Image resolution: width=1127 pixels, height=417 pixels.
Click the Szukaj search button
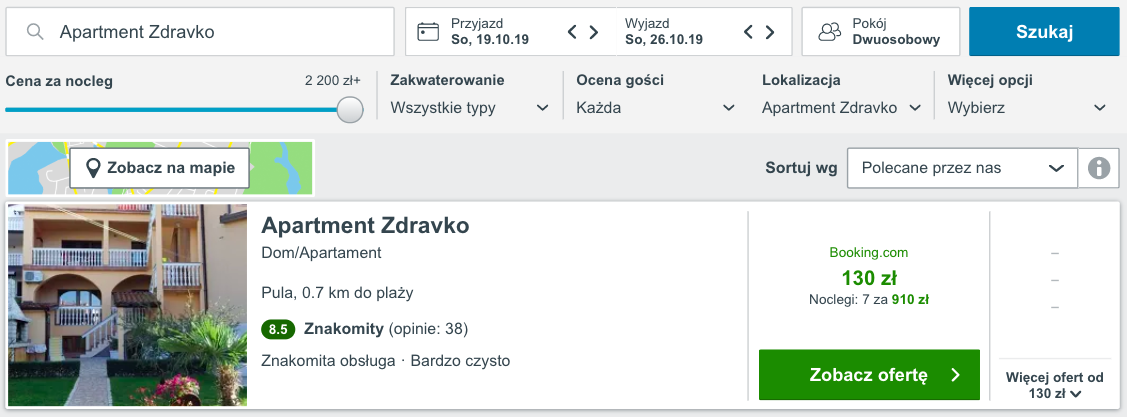point(1044,32)
